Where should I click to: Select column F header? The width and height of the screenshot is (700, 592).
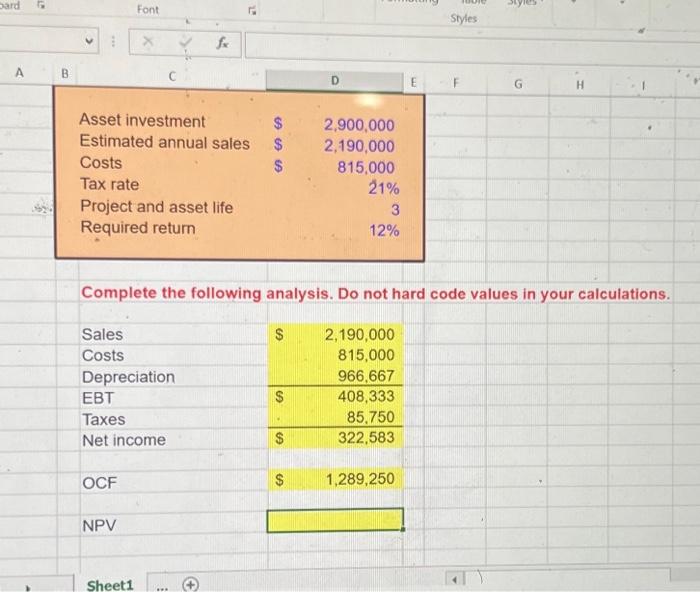click(x=455, y=83)
